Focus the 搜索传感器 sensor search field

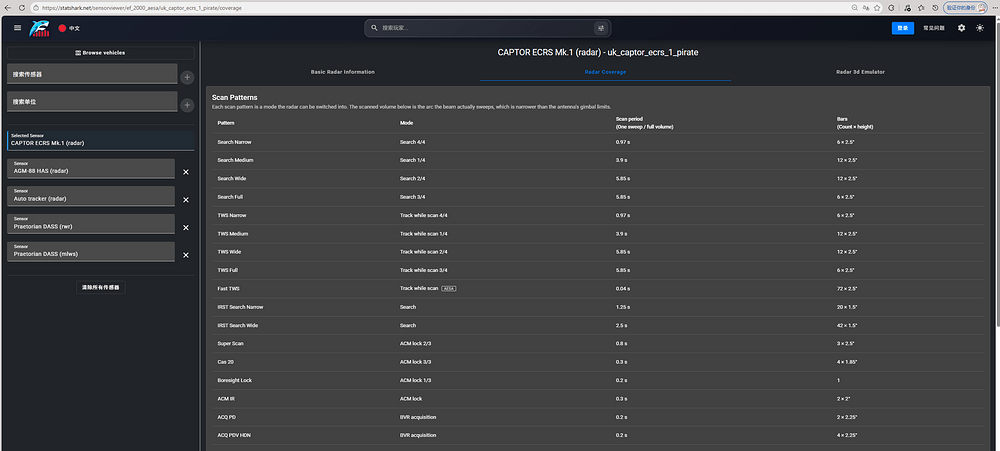pyautogui.click(x=92, y=74)
